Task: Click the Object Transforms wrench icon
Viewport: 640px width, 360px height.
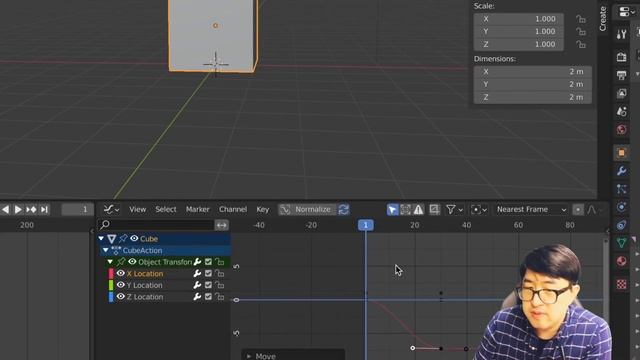Action: click(197, 262)
